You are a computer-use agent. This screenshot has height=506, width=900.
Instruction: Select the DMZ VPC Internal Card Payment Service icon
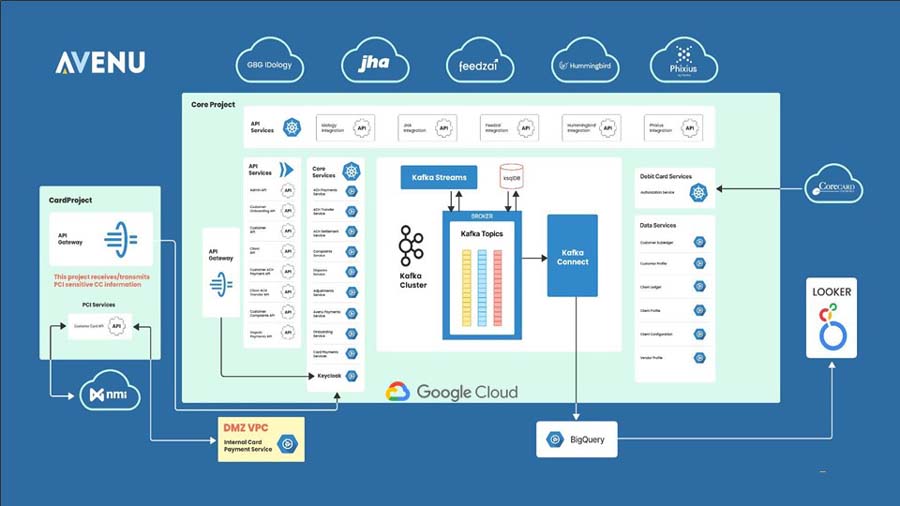[288, 443]
